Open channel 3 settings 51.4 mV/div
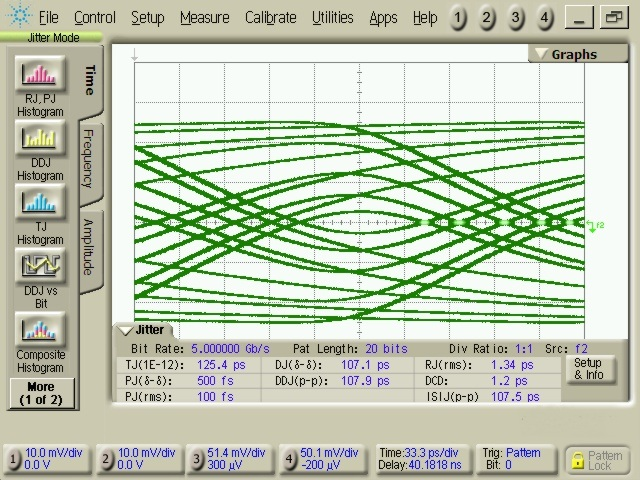The height and width of the screenshot is (480, 640). [230, 459]
